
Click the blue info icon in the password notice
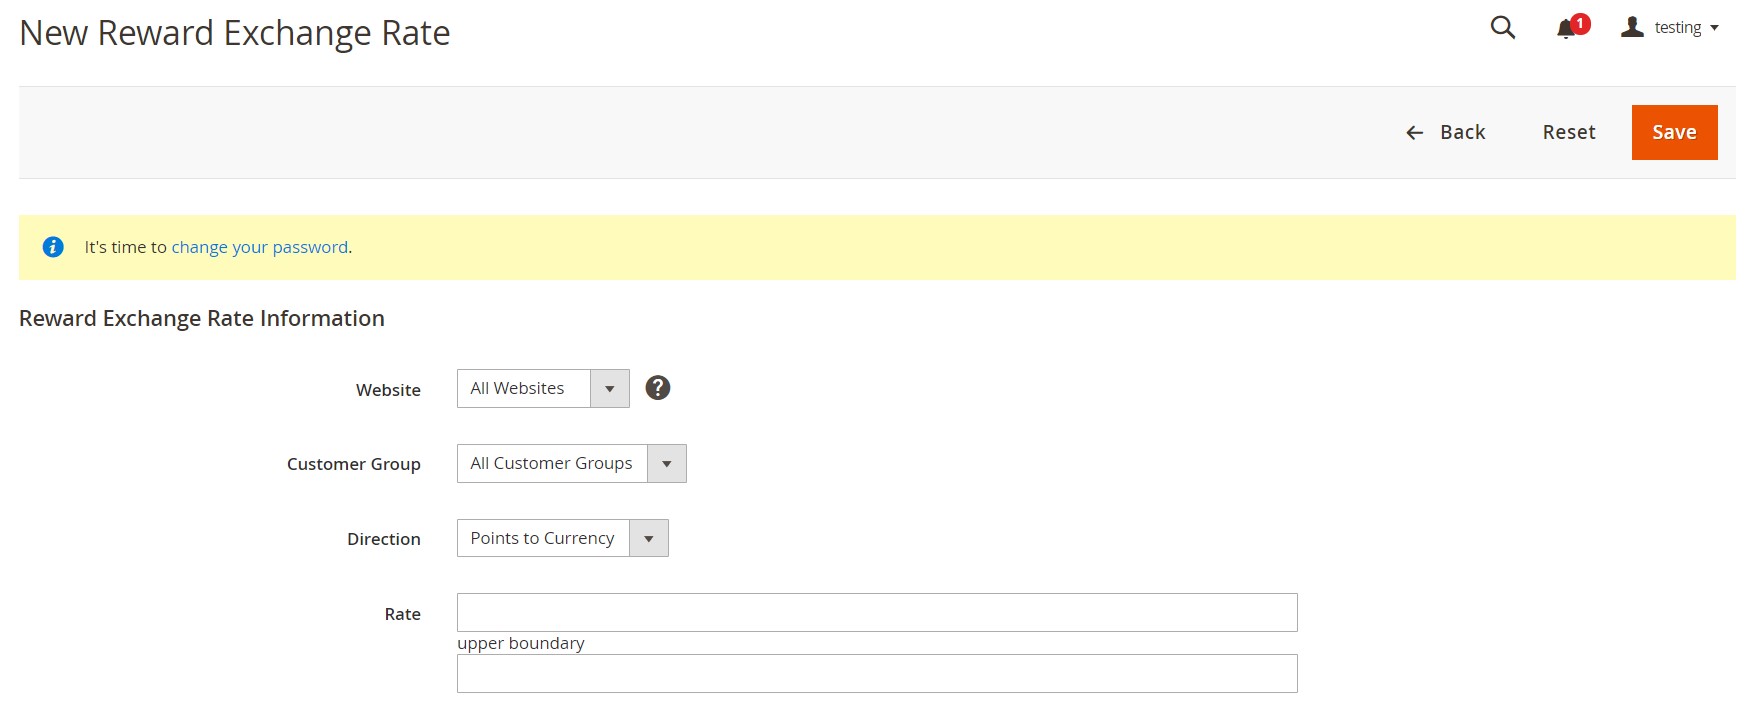53,247
